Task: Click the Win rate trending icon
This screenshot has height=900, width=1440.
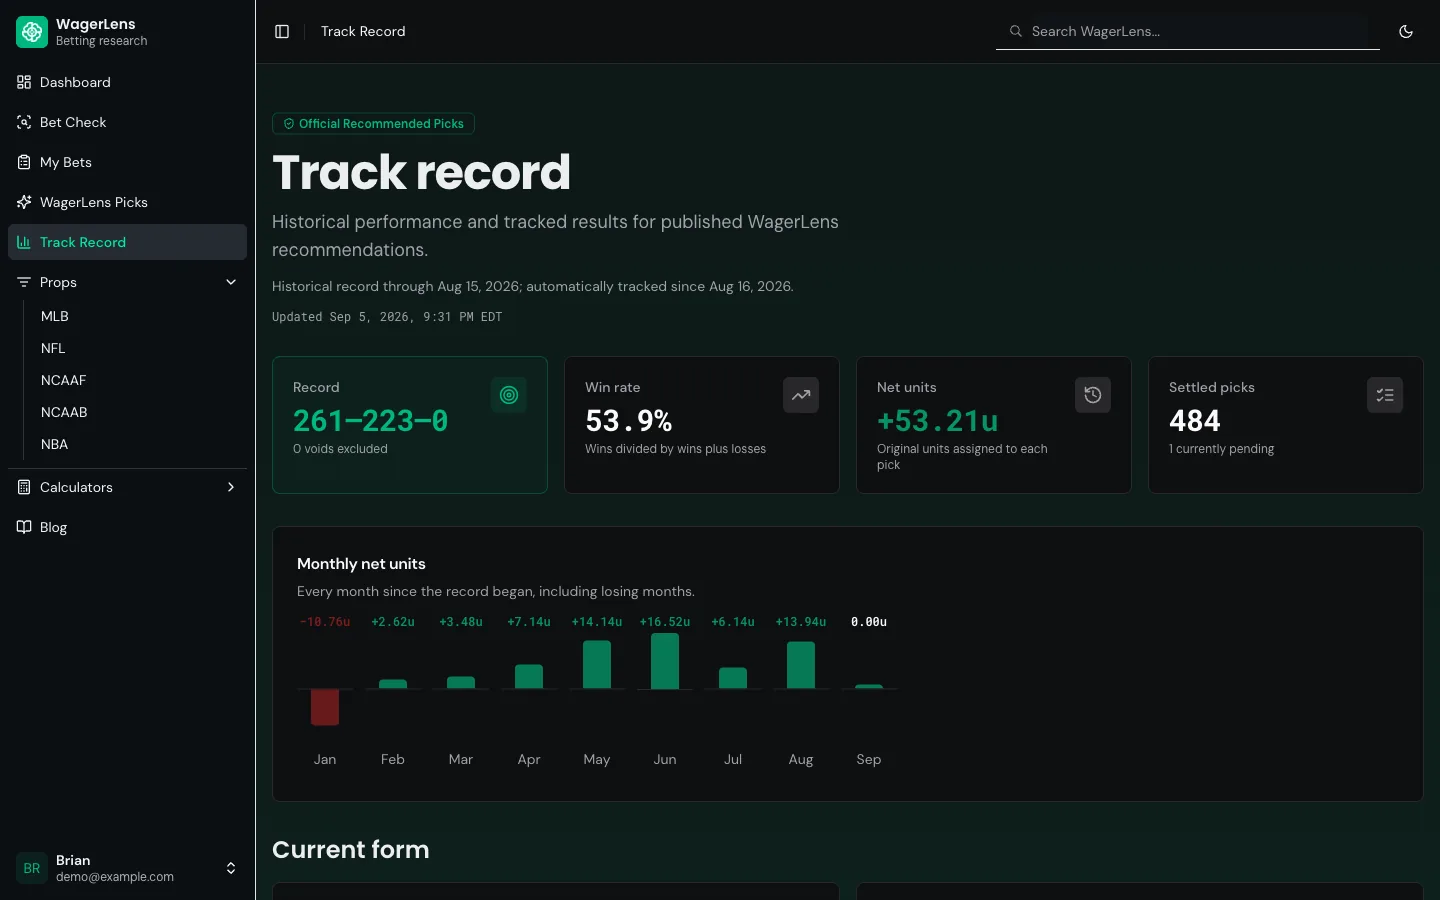Action: tap(801, 395)
